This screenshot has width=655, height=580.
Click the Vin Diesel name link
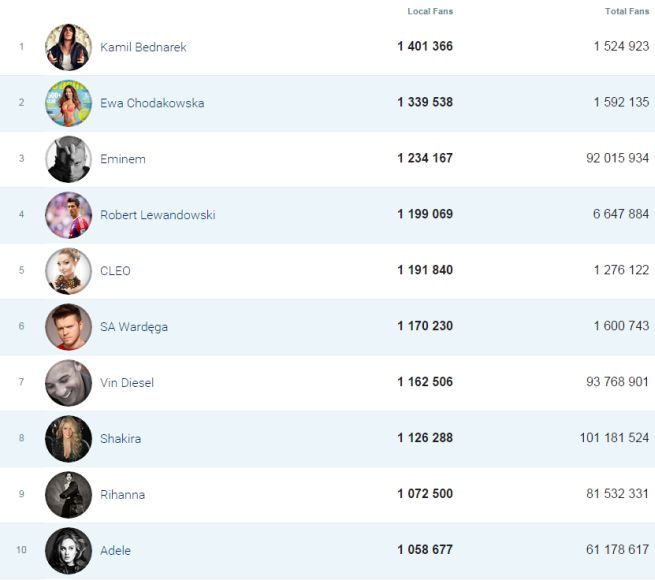tap(127, 383)
